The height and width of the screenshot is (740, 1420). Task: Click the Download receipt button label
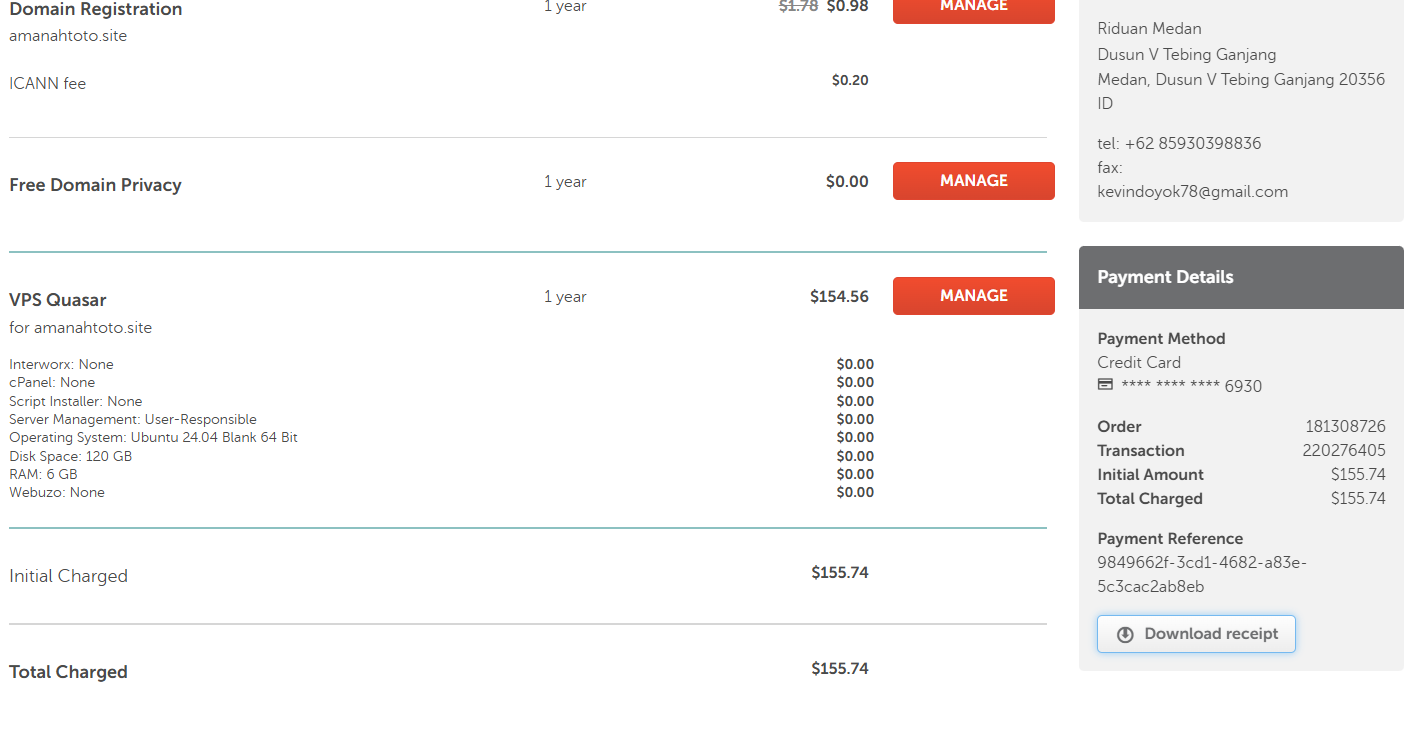tap(1211, 634)
